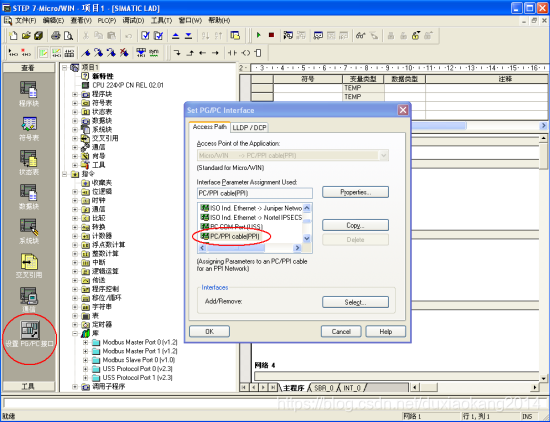Click the Compile toolbar icon
Image resolution: width=550 pixels, height=422 pixels.
(145, 35)
